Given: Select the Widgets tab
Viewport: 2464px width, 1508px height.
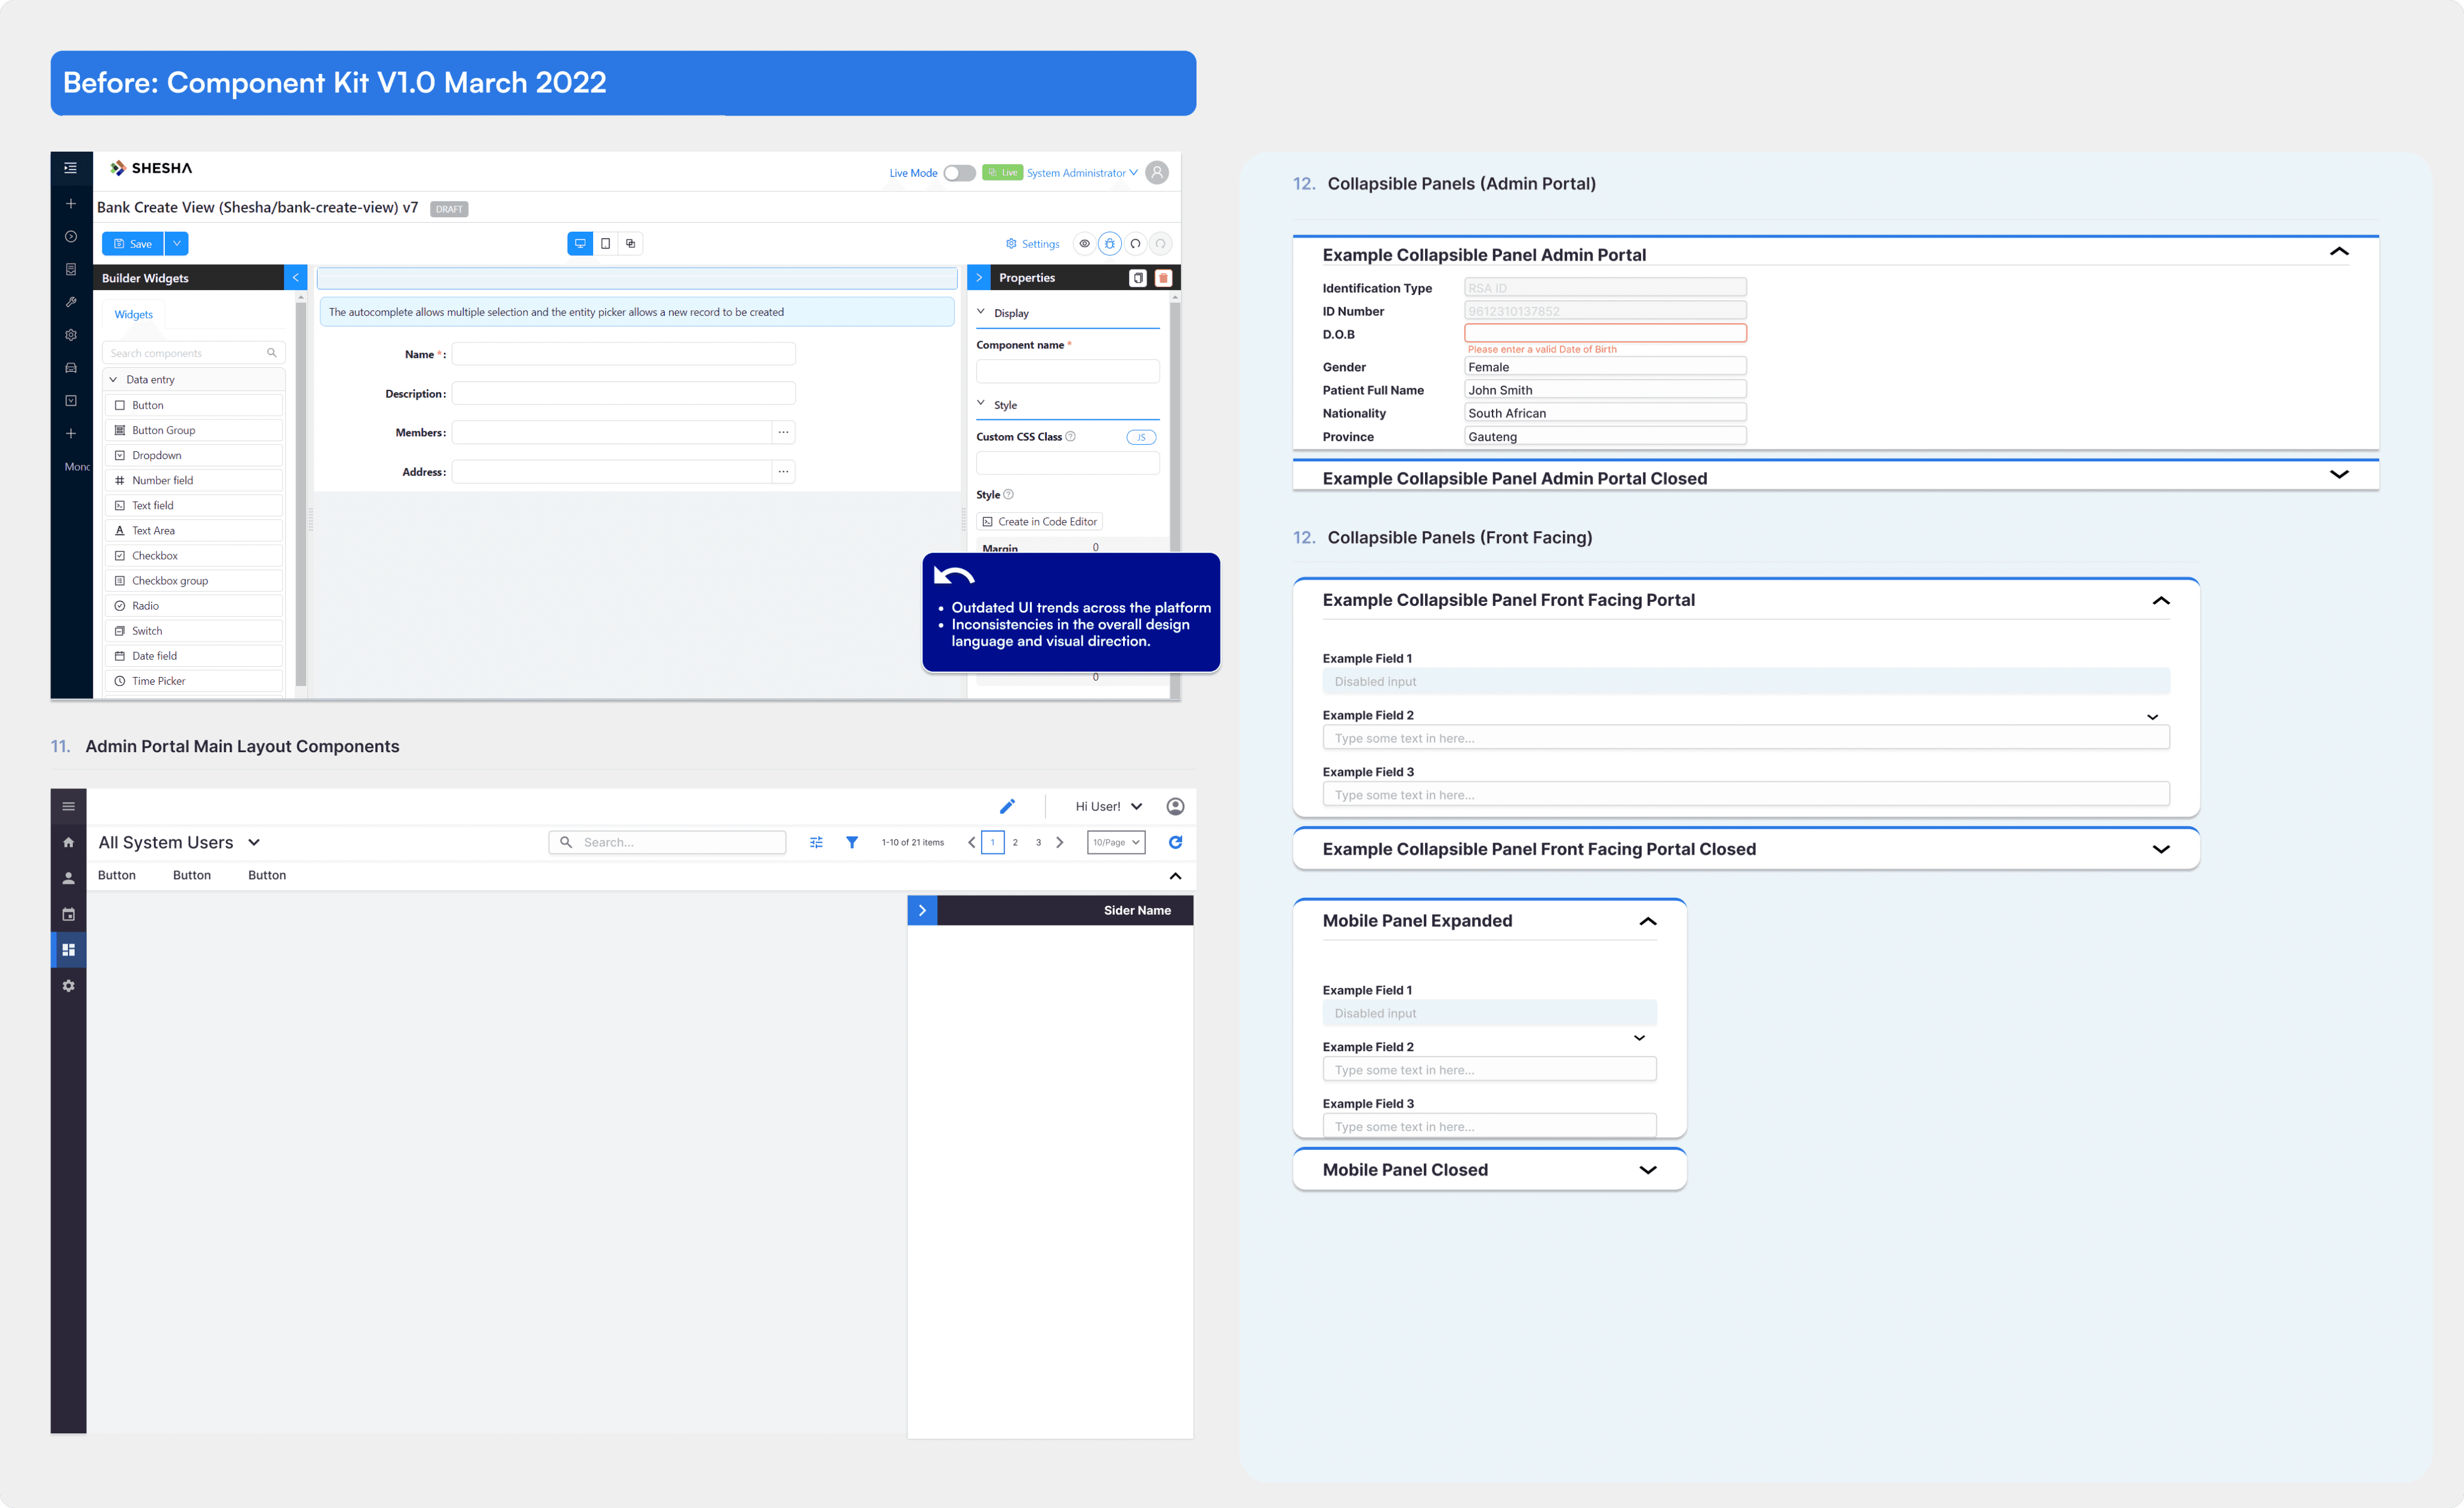Looking at the screenshot, I should tap(133, 314).
